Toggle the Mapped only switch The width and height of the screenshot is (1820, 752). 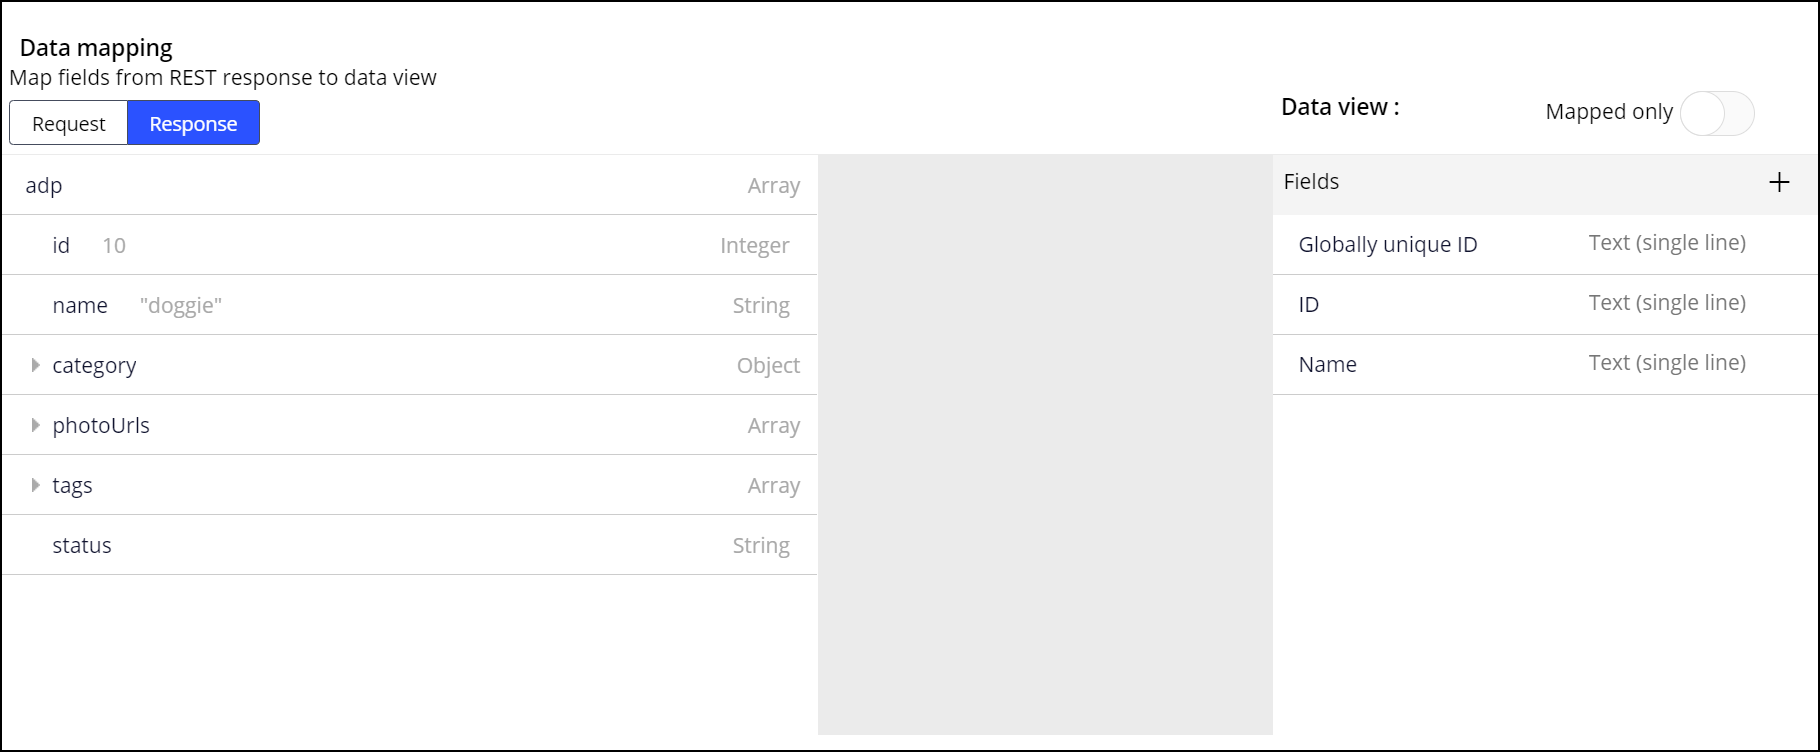pos(1717,113)
